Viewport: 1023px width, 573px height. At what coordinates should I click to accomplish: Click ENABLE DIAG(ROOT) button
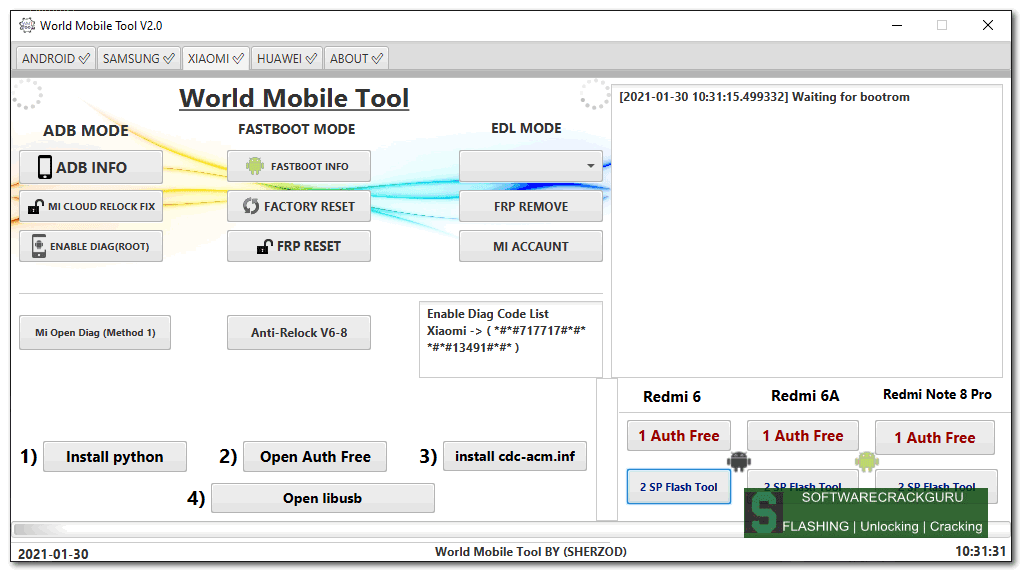point(91,246)
